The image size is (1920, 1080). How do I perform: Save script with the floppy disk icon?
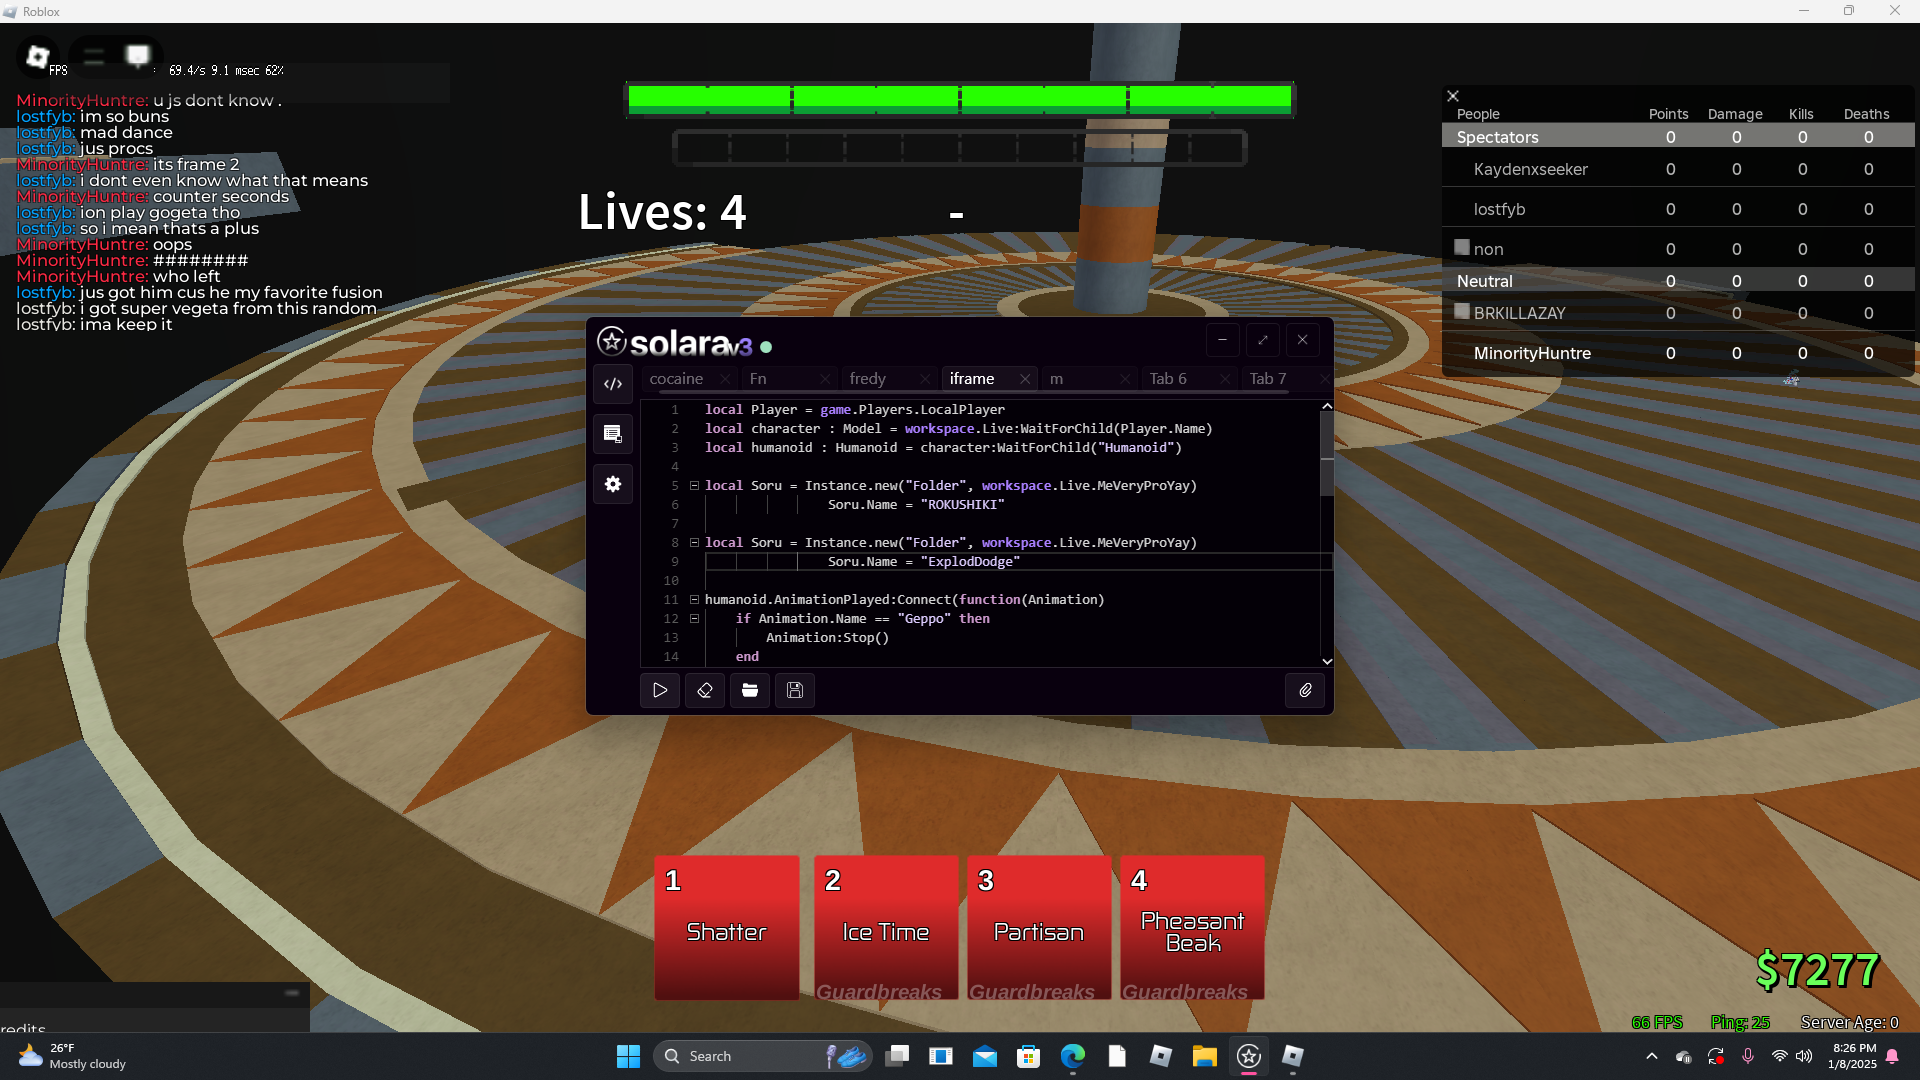click(x=795, y=690)
